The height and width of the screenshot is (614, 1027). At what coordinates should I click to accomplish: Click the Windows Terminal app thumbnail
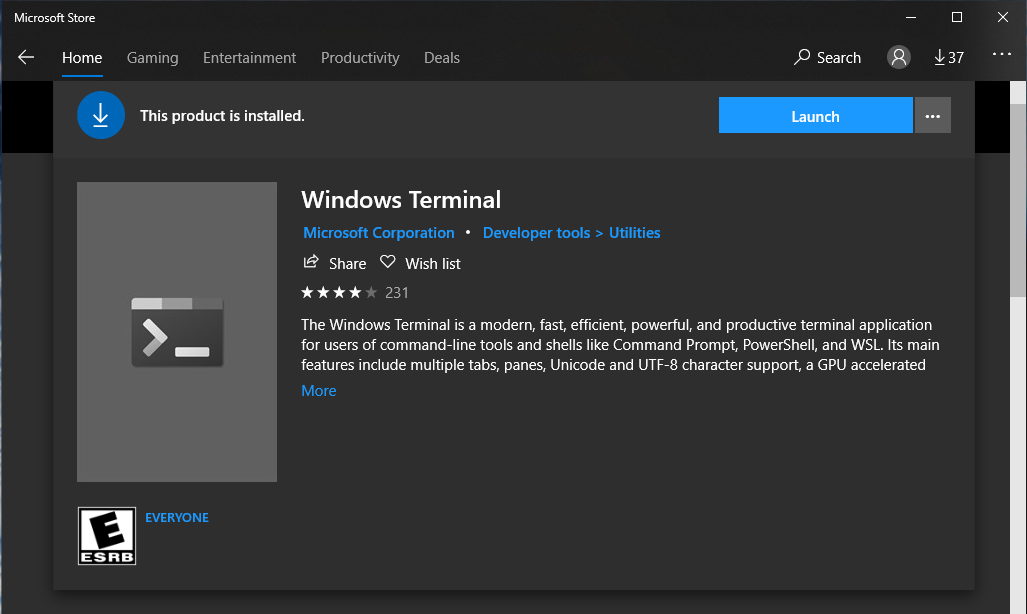(177, 331)
